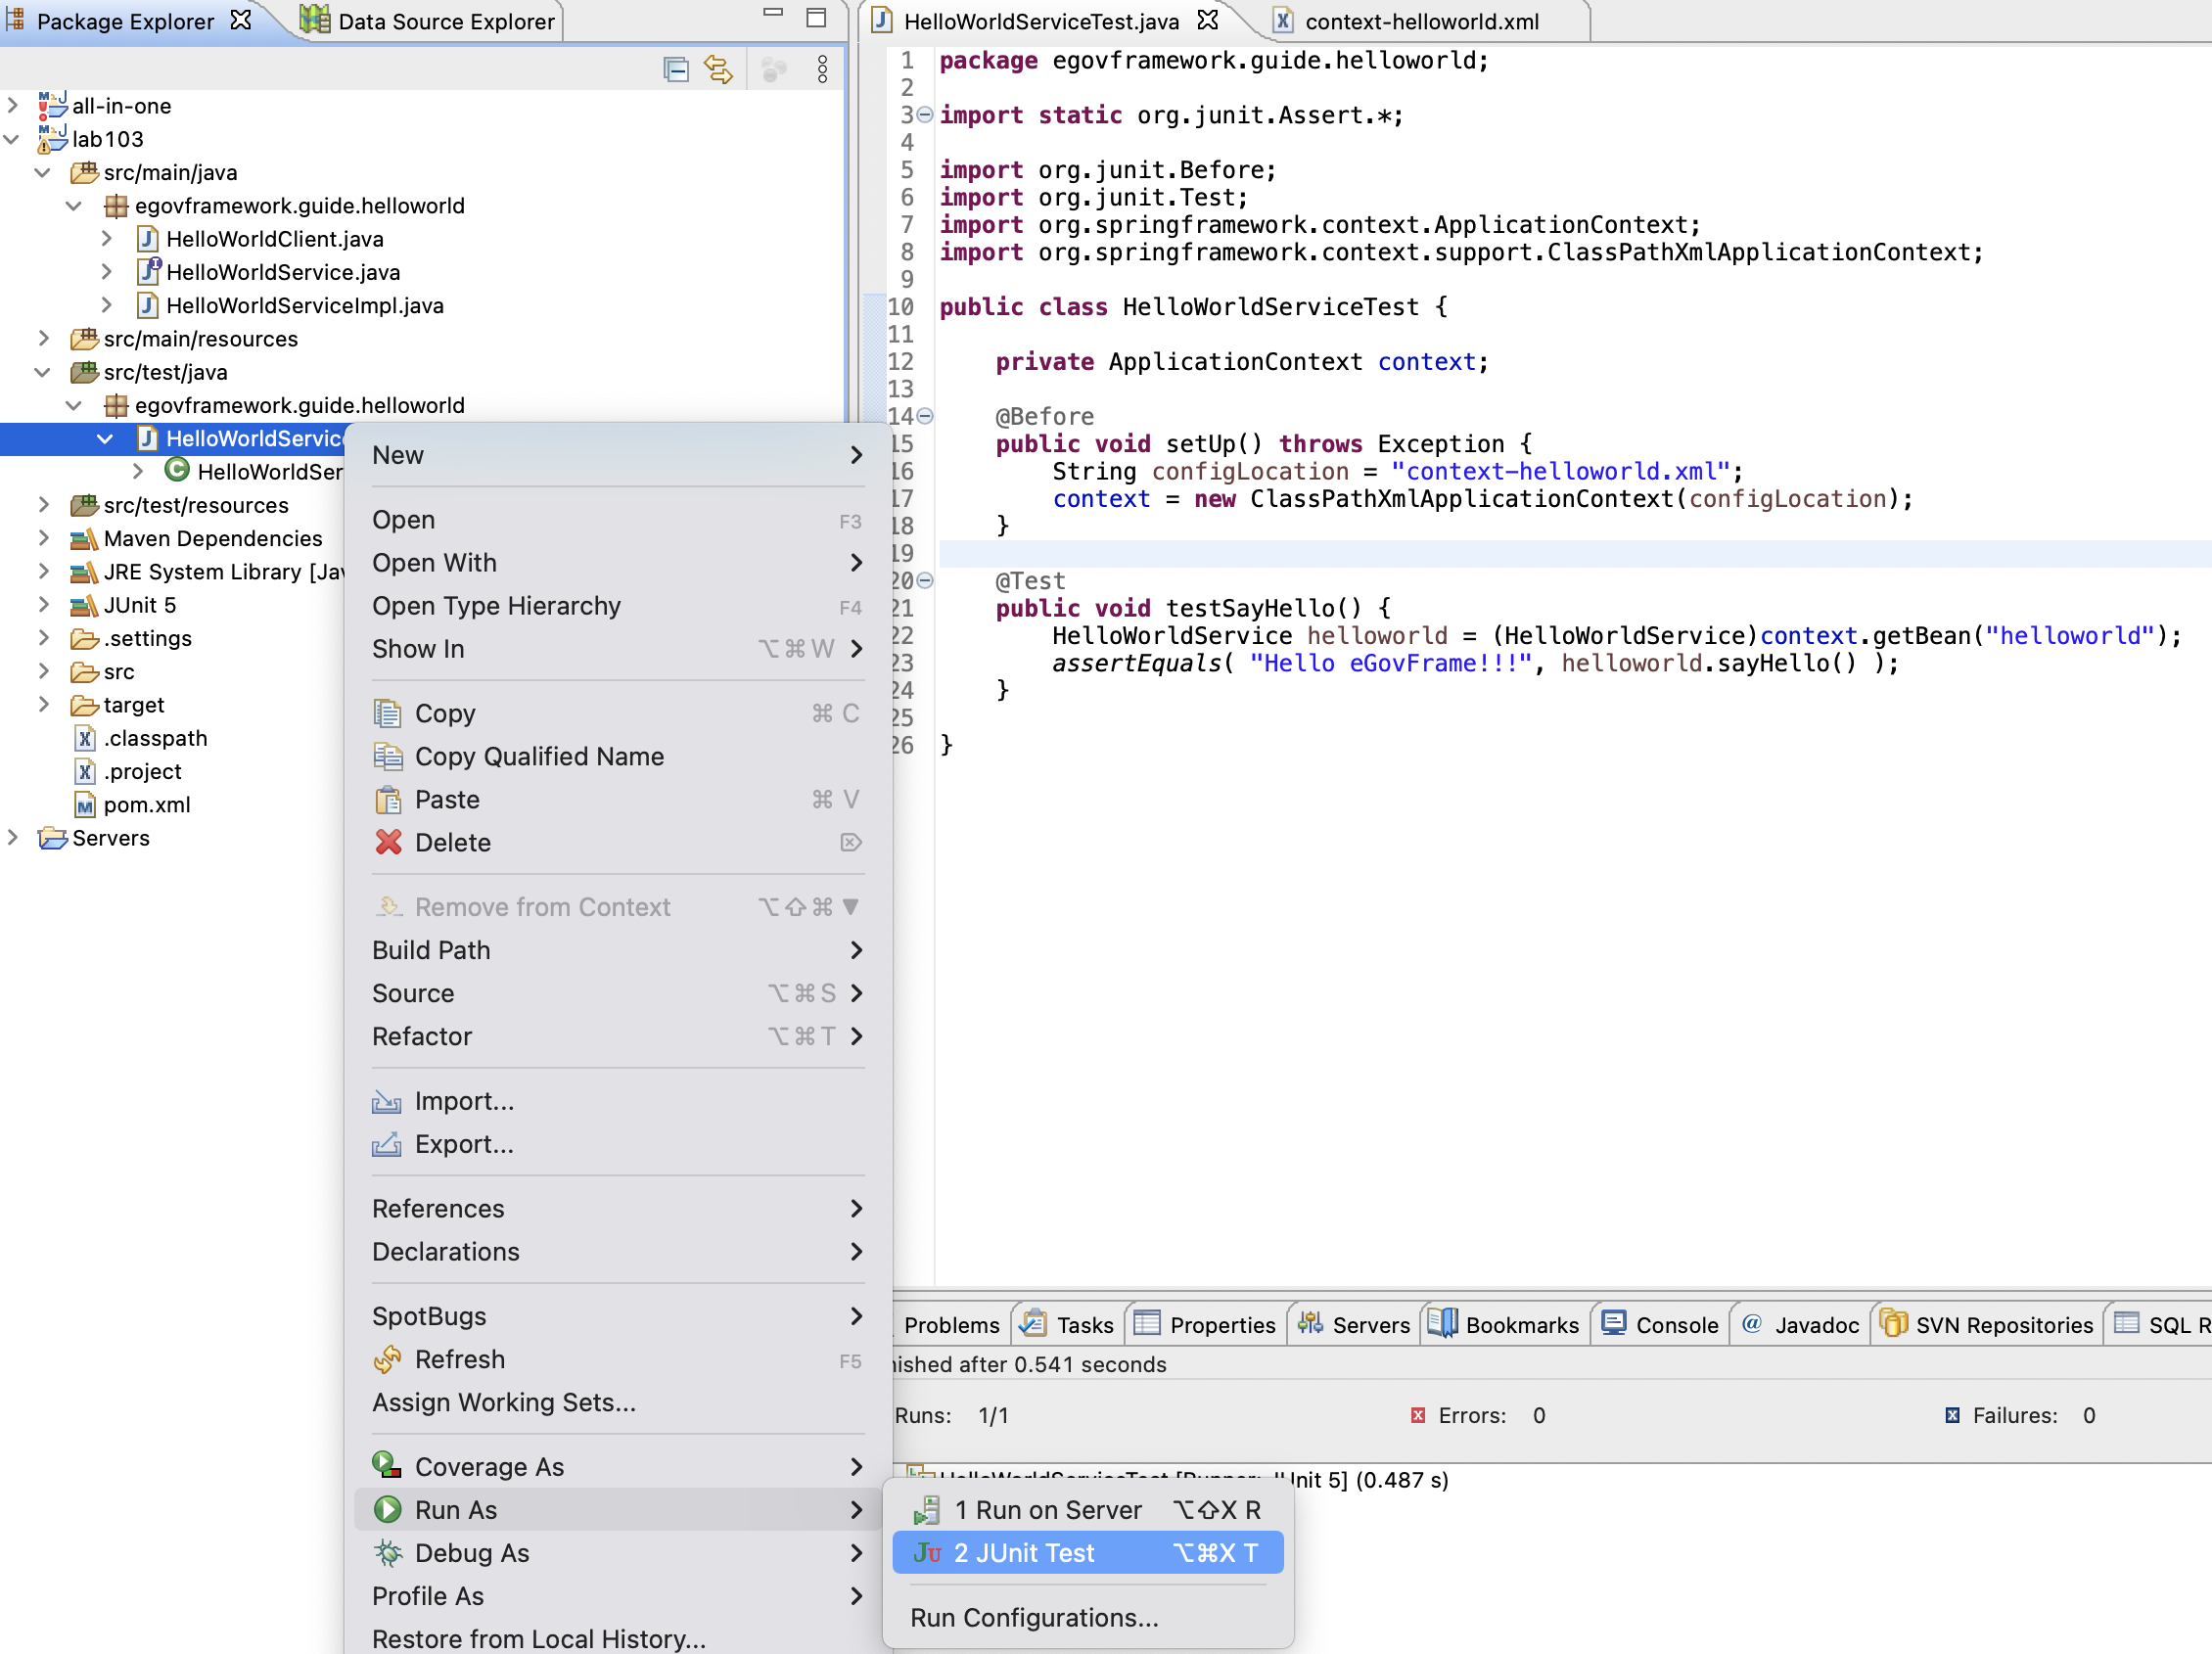Image resolution: width=2212 pixels, height=1654 pixels.
Task: Click the Collapse All icon in Package Explorer
Action: (676, 69)
